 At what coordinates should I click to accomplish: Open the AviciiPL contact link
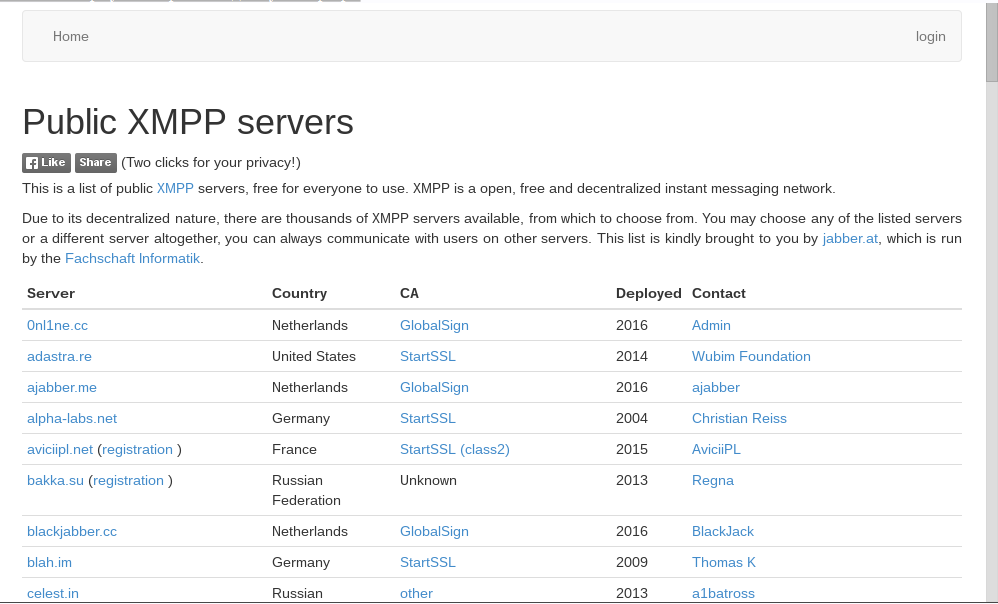coord(716,449)
